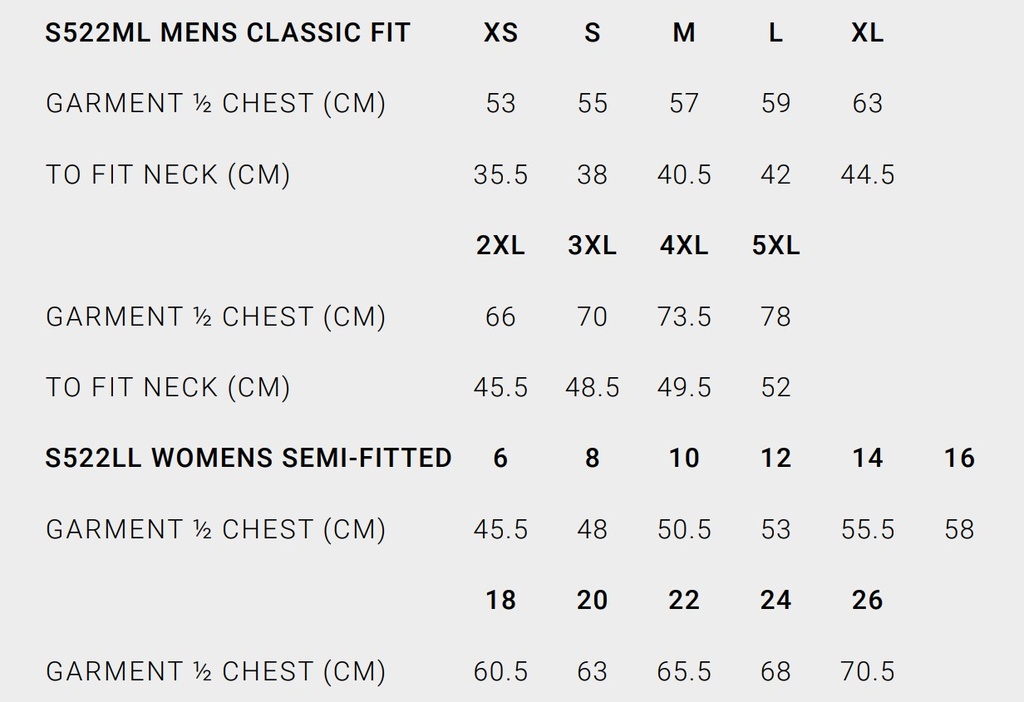Click the 35.5 neck value under XS

pyautogui.click(x=500, y=175)
